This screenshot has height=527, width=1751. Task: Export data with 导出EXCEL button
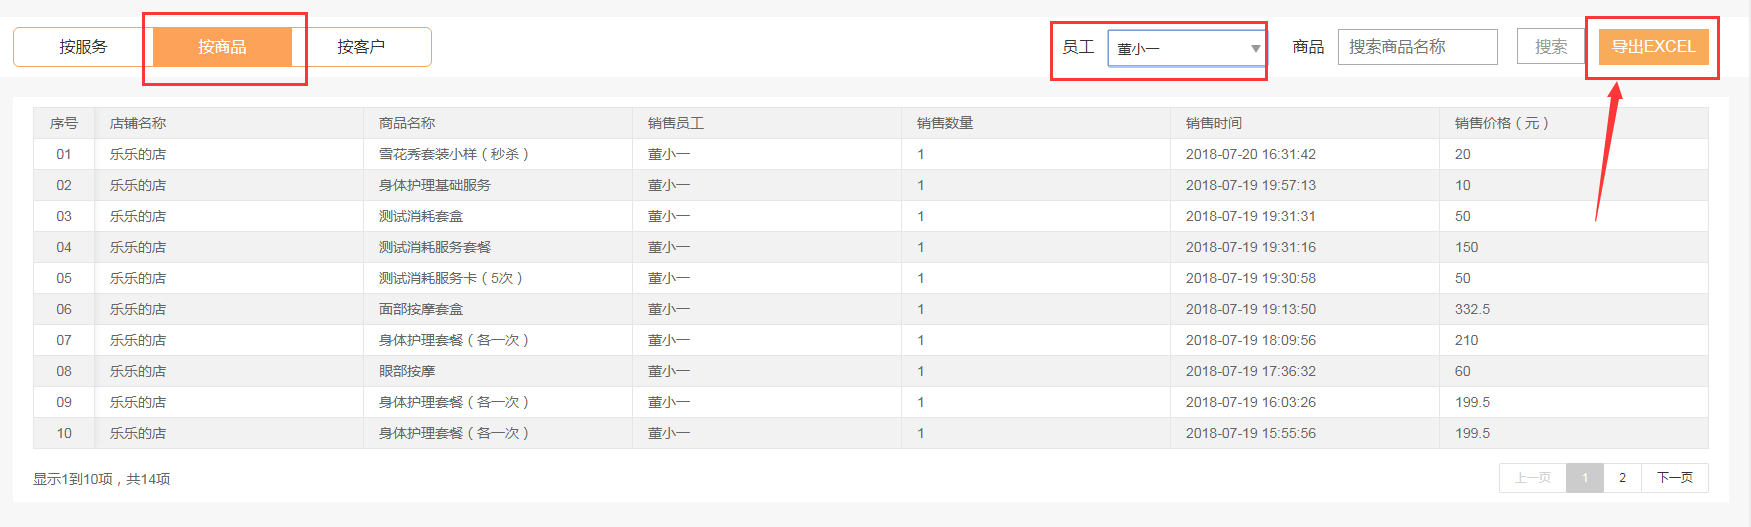click(1653, 47)
